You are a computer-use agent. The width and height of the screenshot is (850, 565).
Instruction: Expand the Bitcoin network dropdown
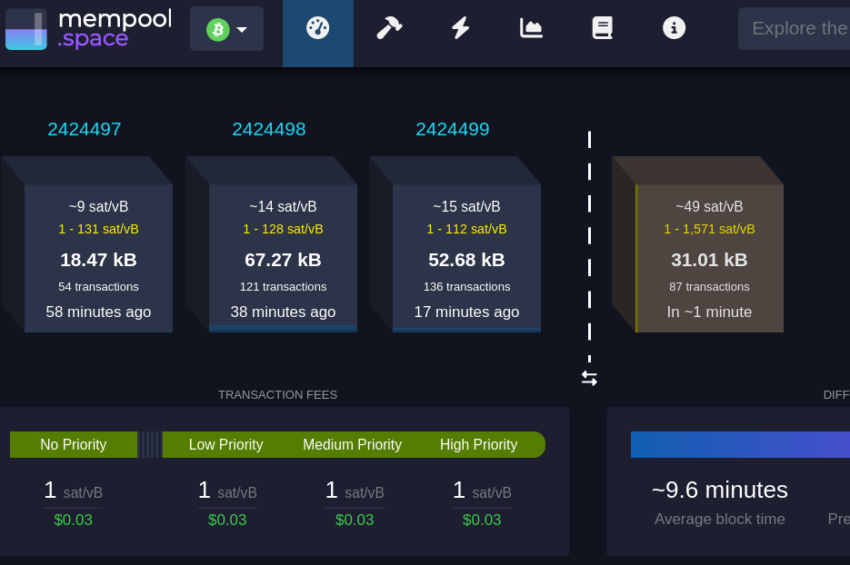point(227,29)
